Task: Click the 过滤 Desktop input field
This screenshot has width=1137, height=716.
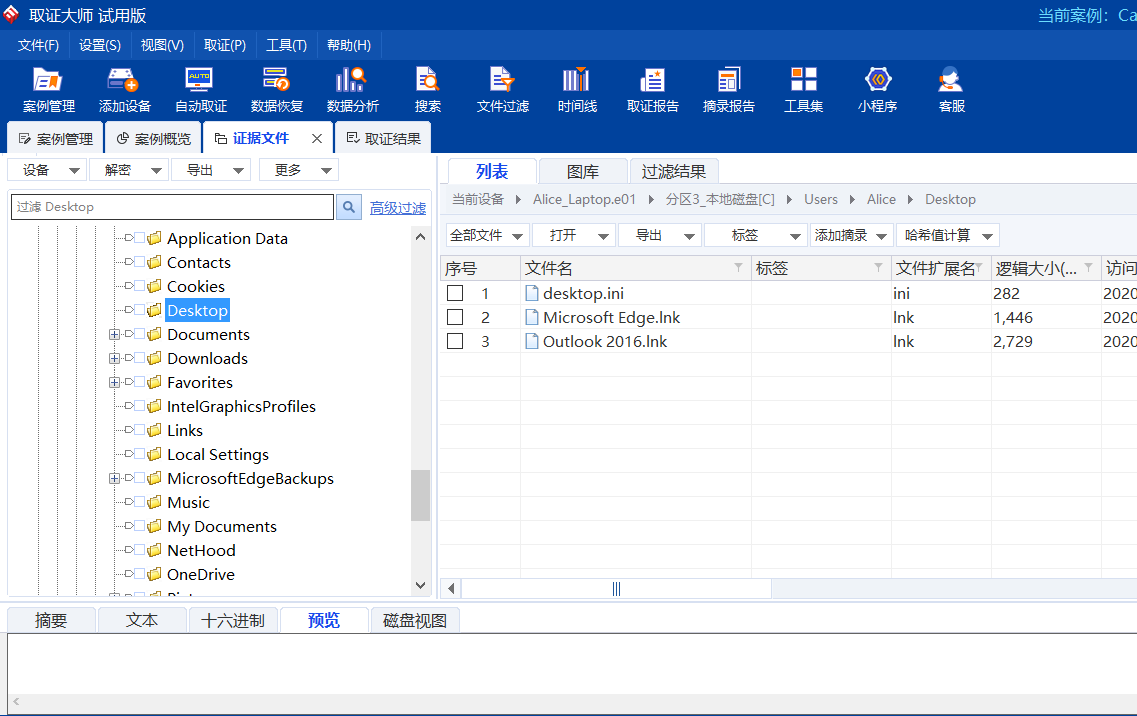Action: point(173,207)
